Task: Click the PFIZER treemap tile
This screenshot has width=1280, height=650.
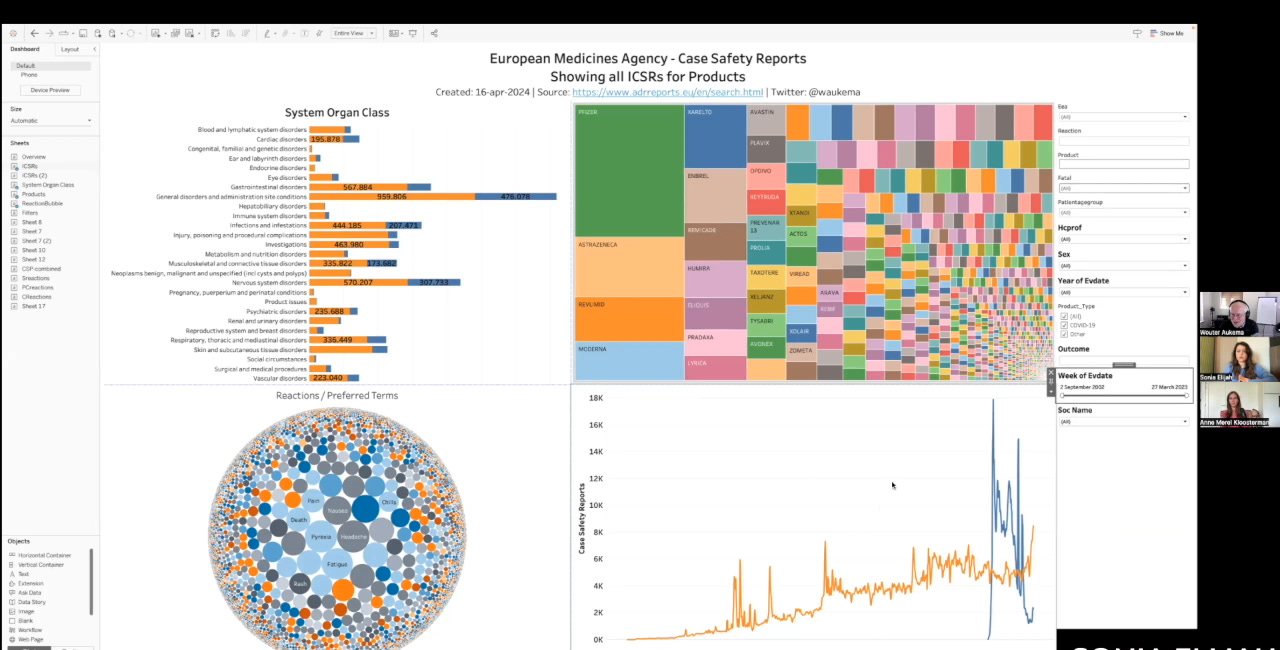Action: click(630, 170)
